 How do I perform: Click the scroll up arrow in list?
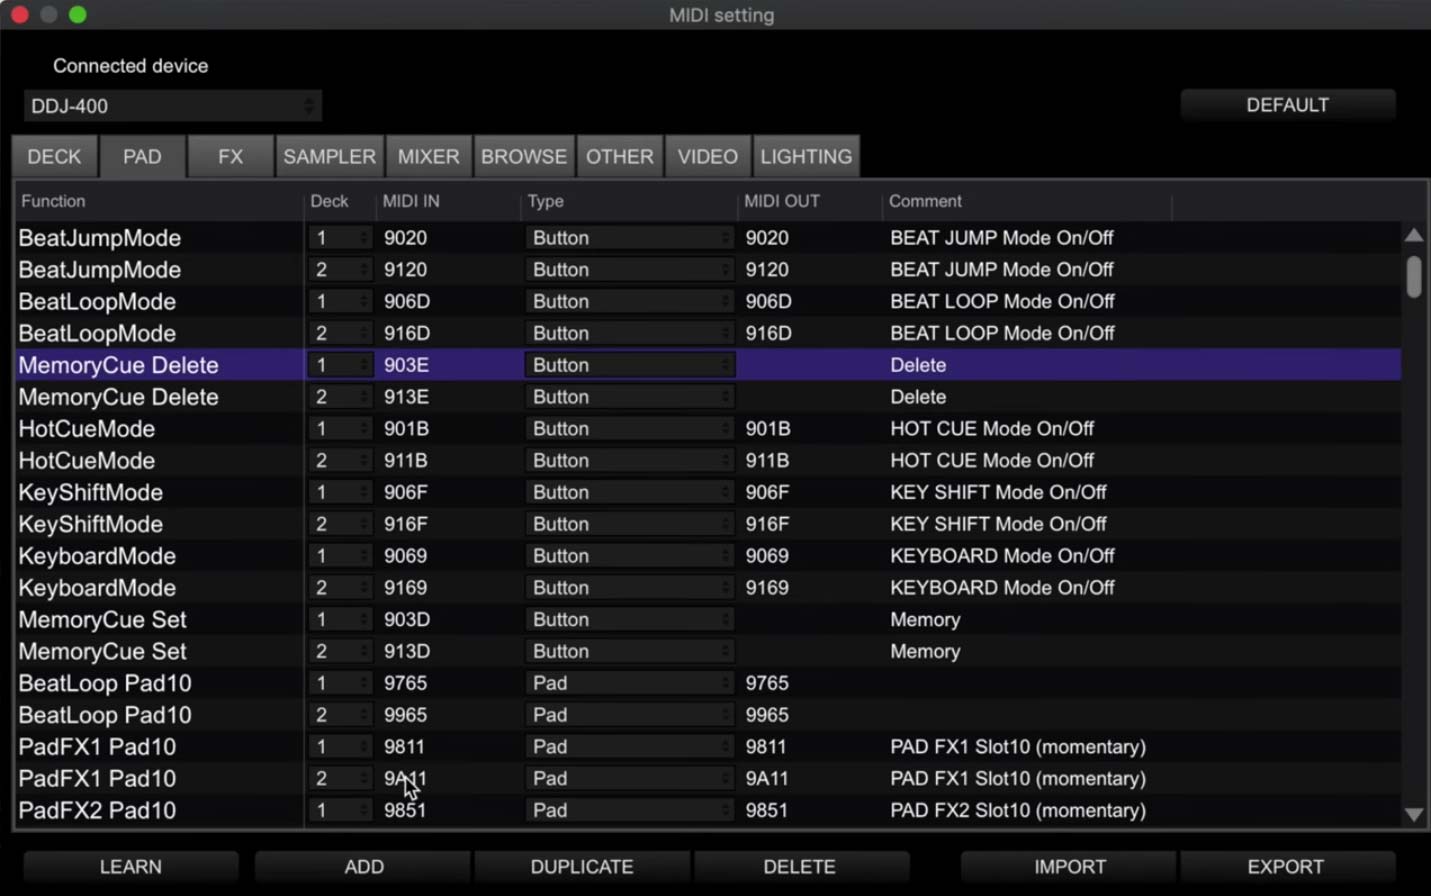pos(1413,236)
